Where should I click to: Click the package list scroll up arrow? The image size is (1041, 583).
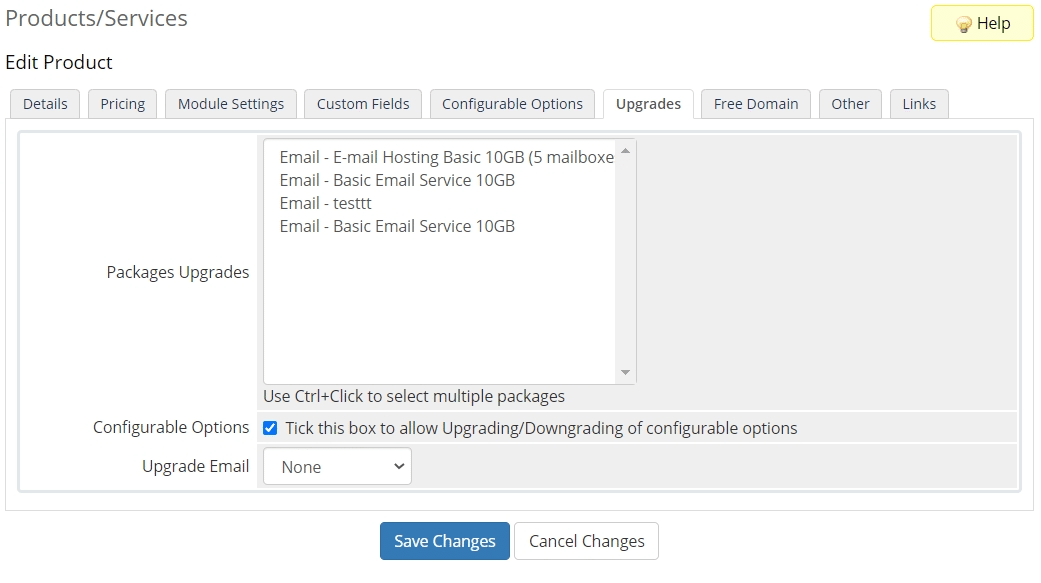click(626, 151)
